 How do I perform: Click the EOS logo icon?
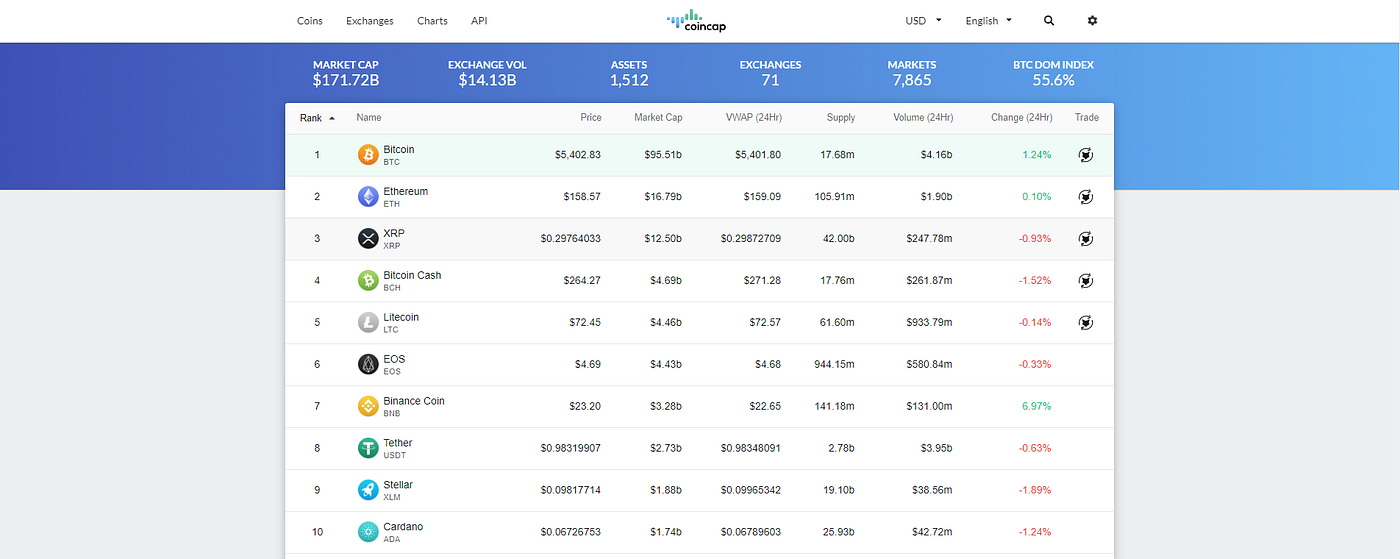368,365
